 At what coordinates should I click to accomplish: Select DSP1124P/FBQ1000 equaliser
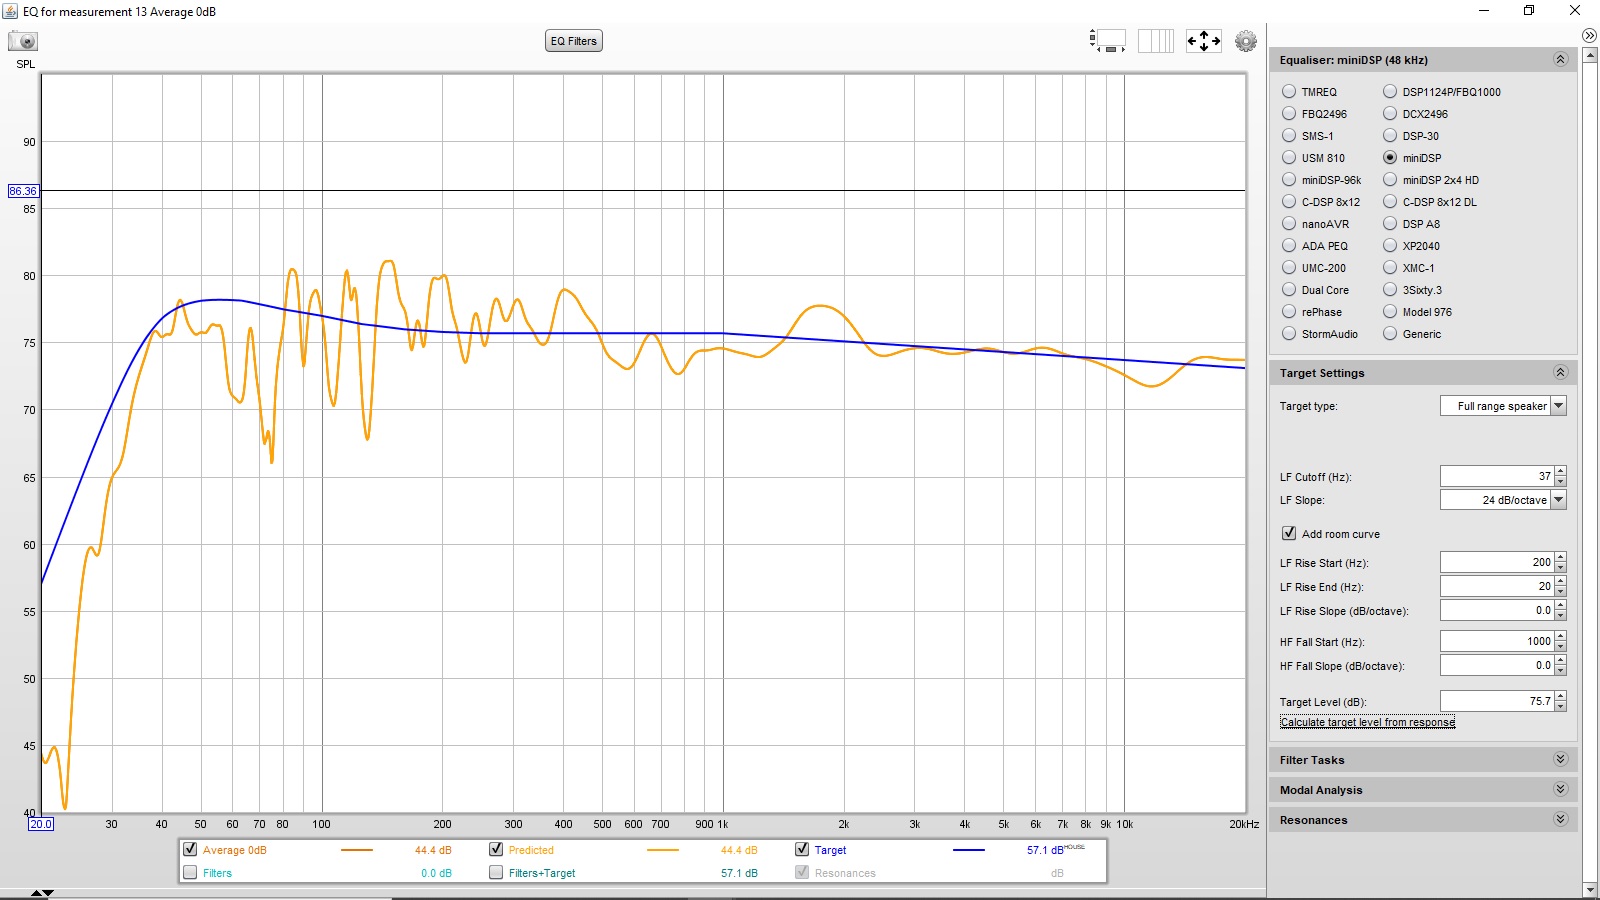pyautogui.click(x=1390, y=91)
